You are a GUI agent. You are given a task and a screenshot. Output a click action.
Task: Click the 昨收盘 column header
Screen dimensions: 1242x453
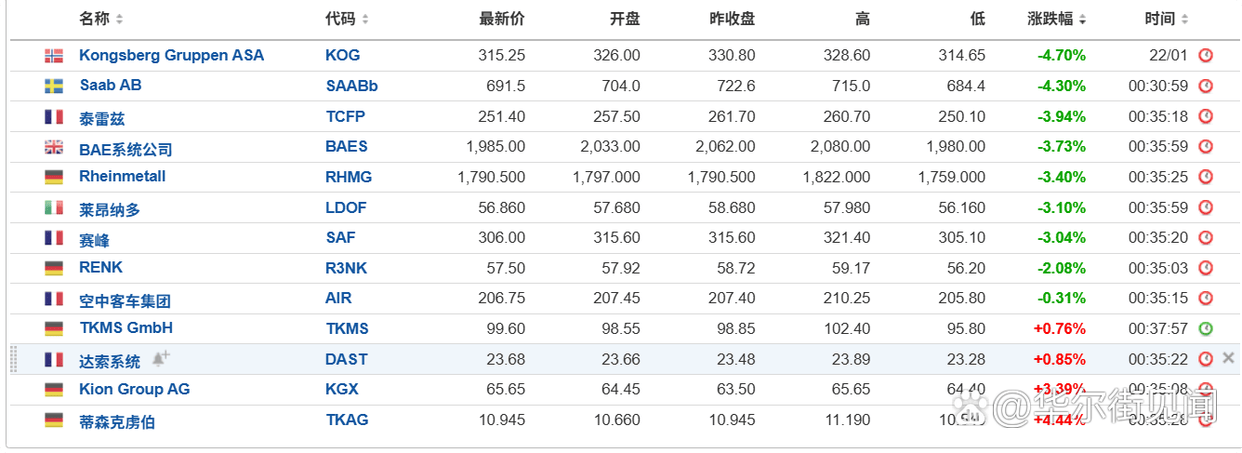[732, 18]
